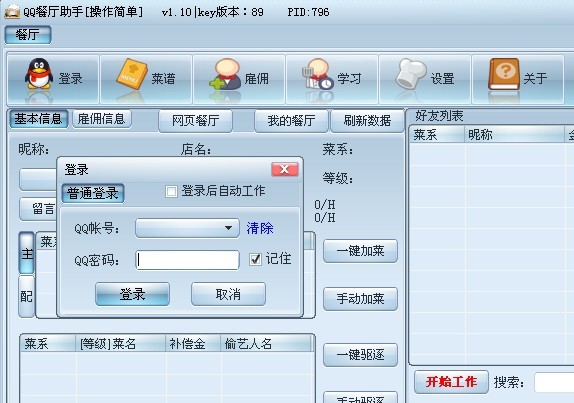574x403 pixels.
Task: Click the 取消 button
Action: click(228, 294)
